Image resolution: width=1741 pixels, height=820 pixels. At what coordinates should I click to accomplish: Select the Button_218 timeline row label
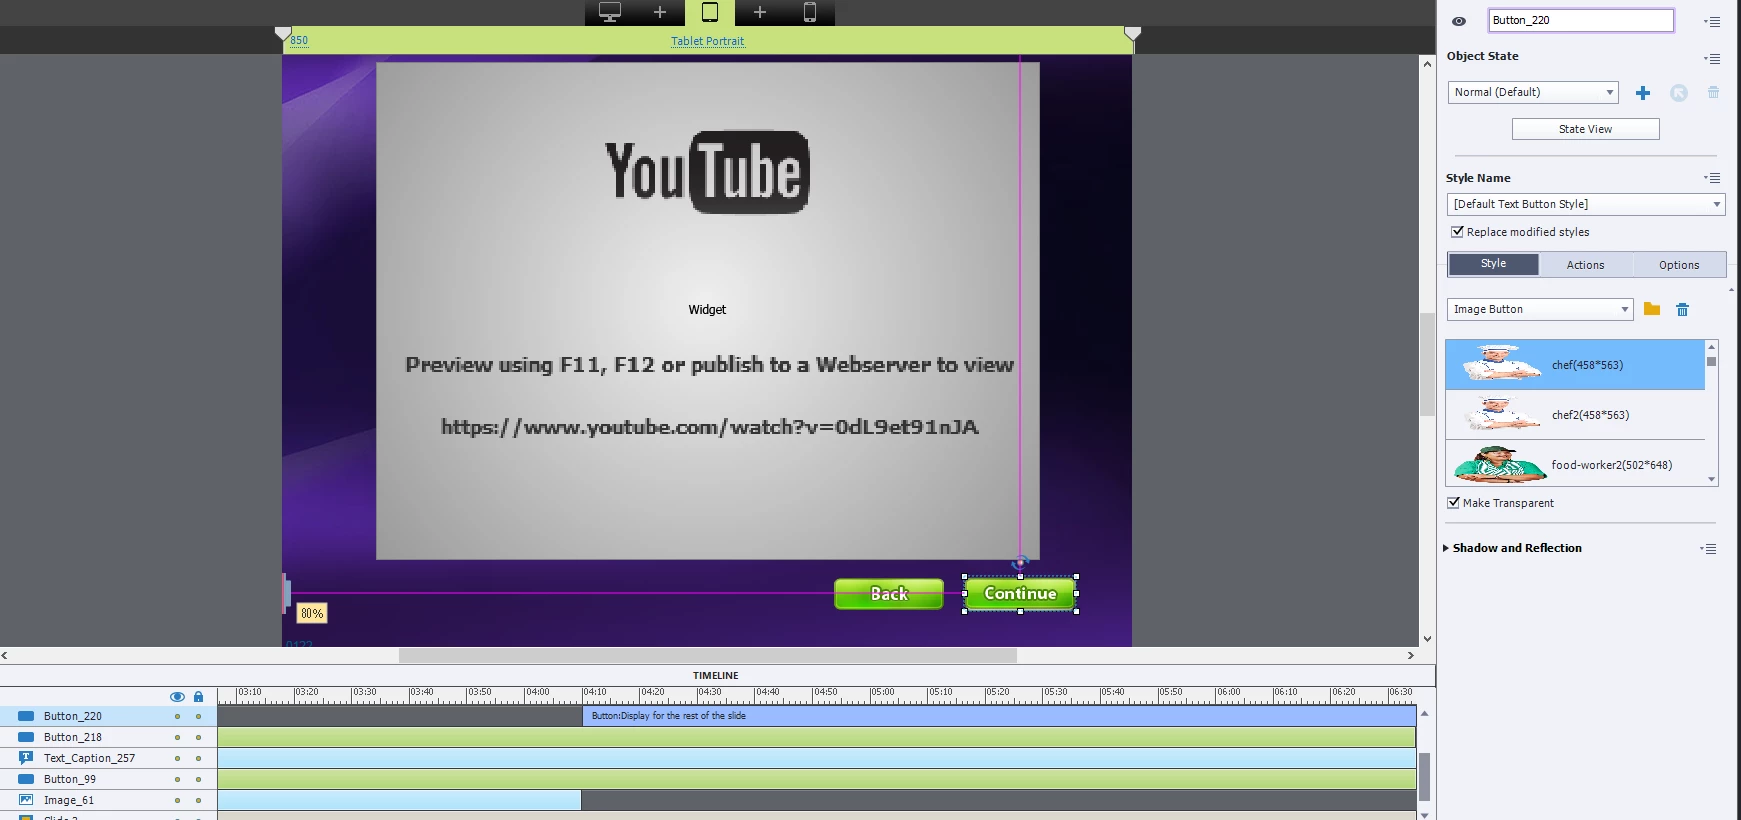coord(73,737)
